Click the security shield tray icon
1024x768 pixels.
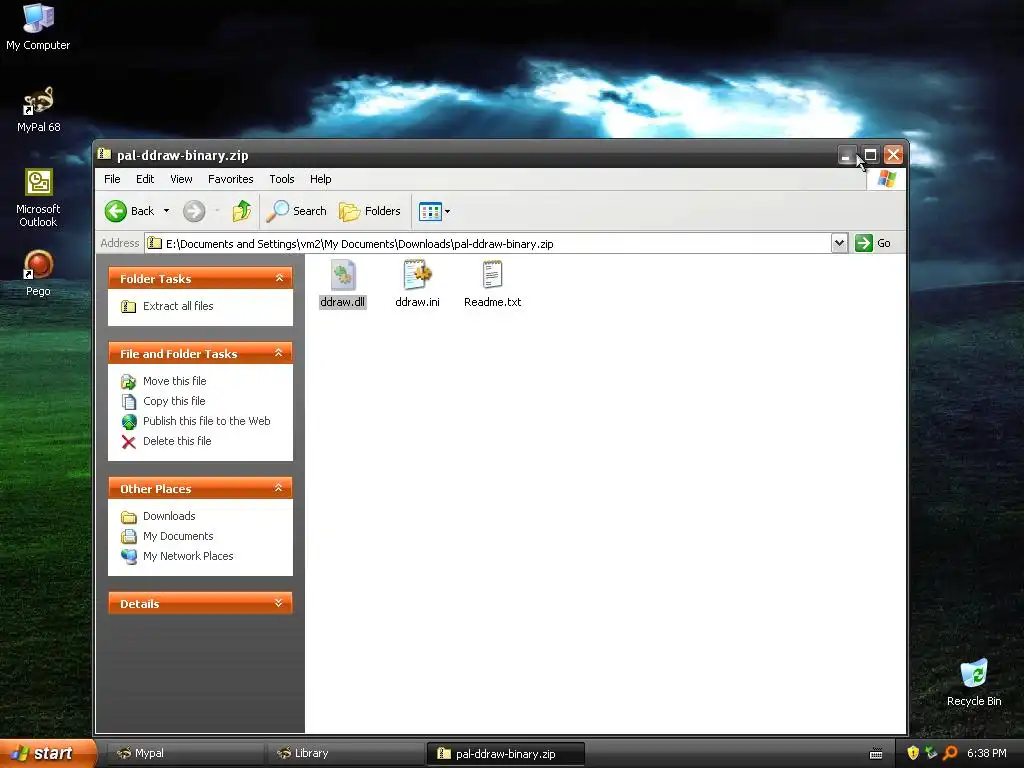(913, 754)
